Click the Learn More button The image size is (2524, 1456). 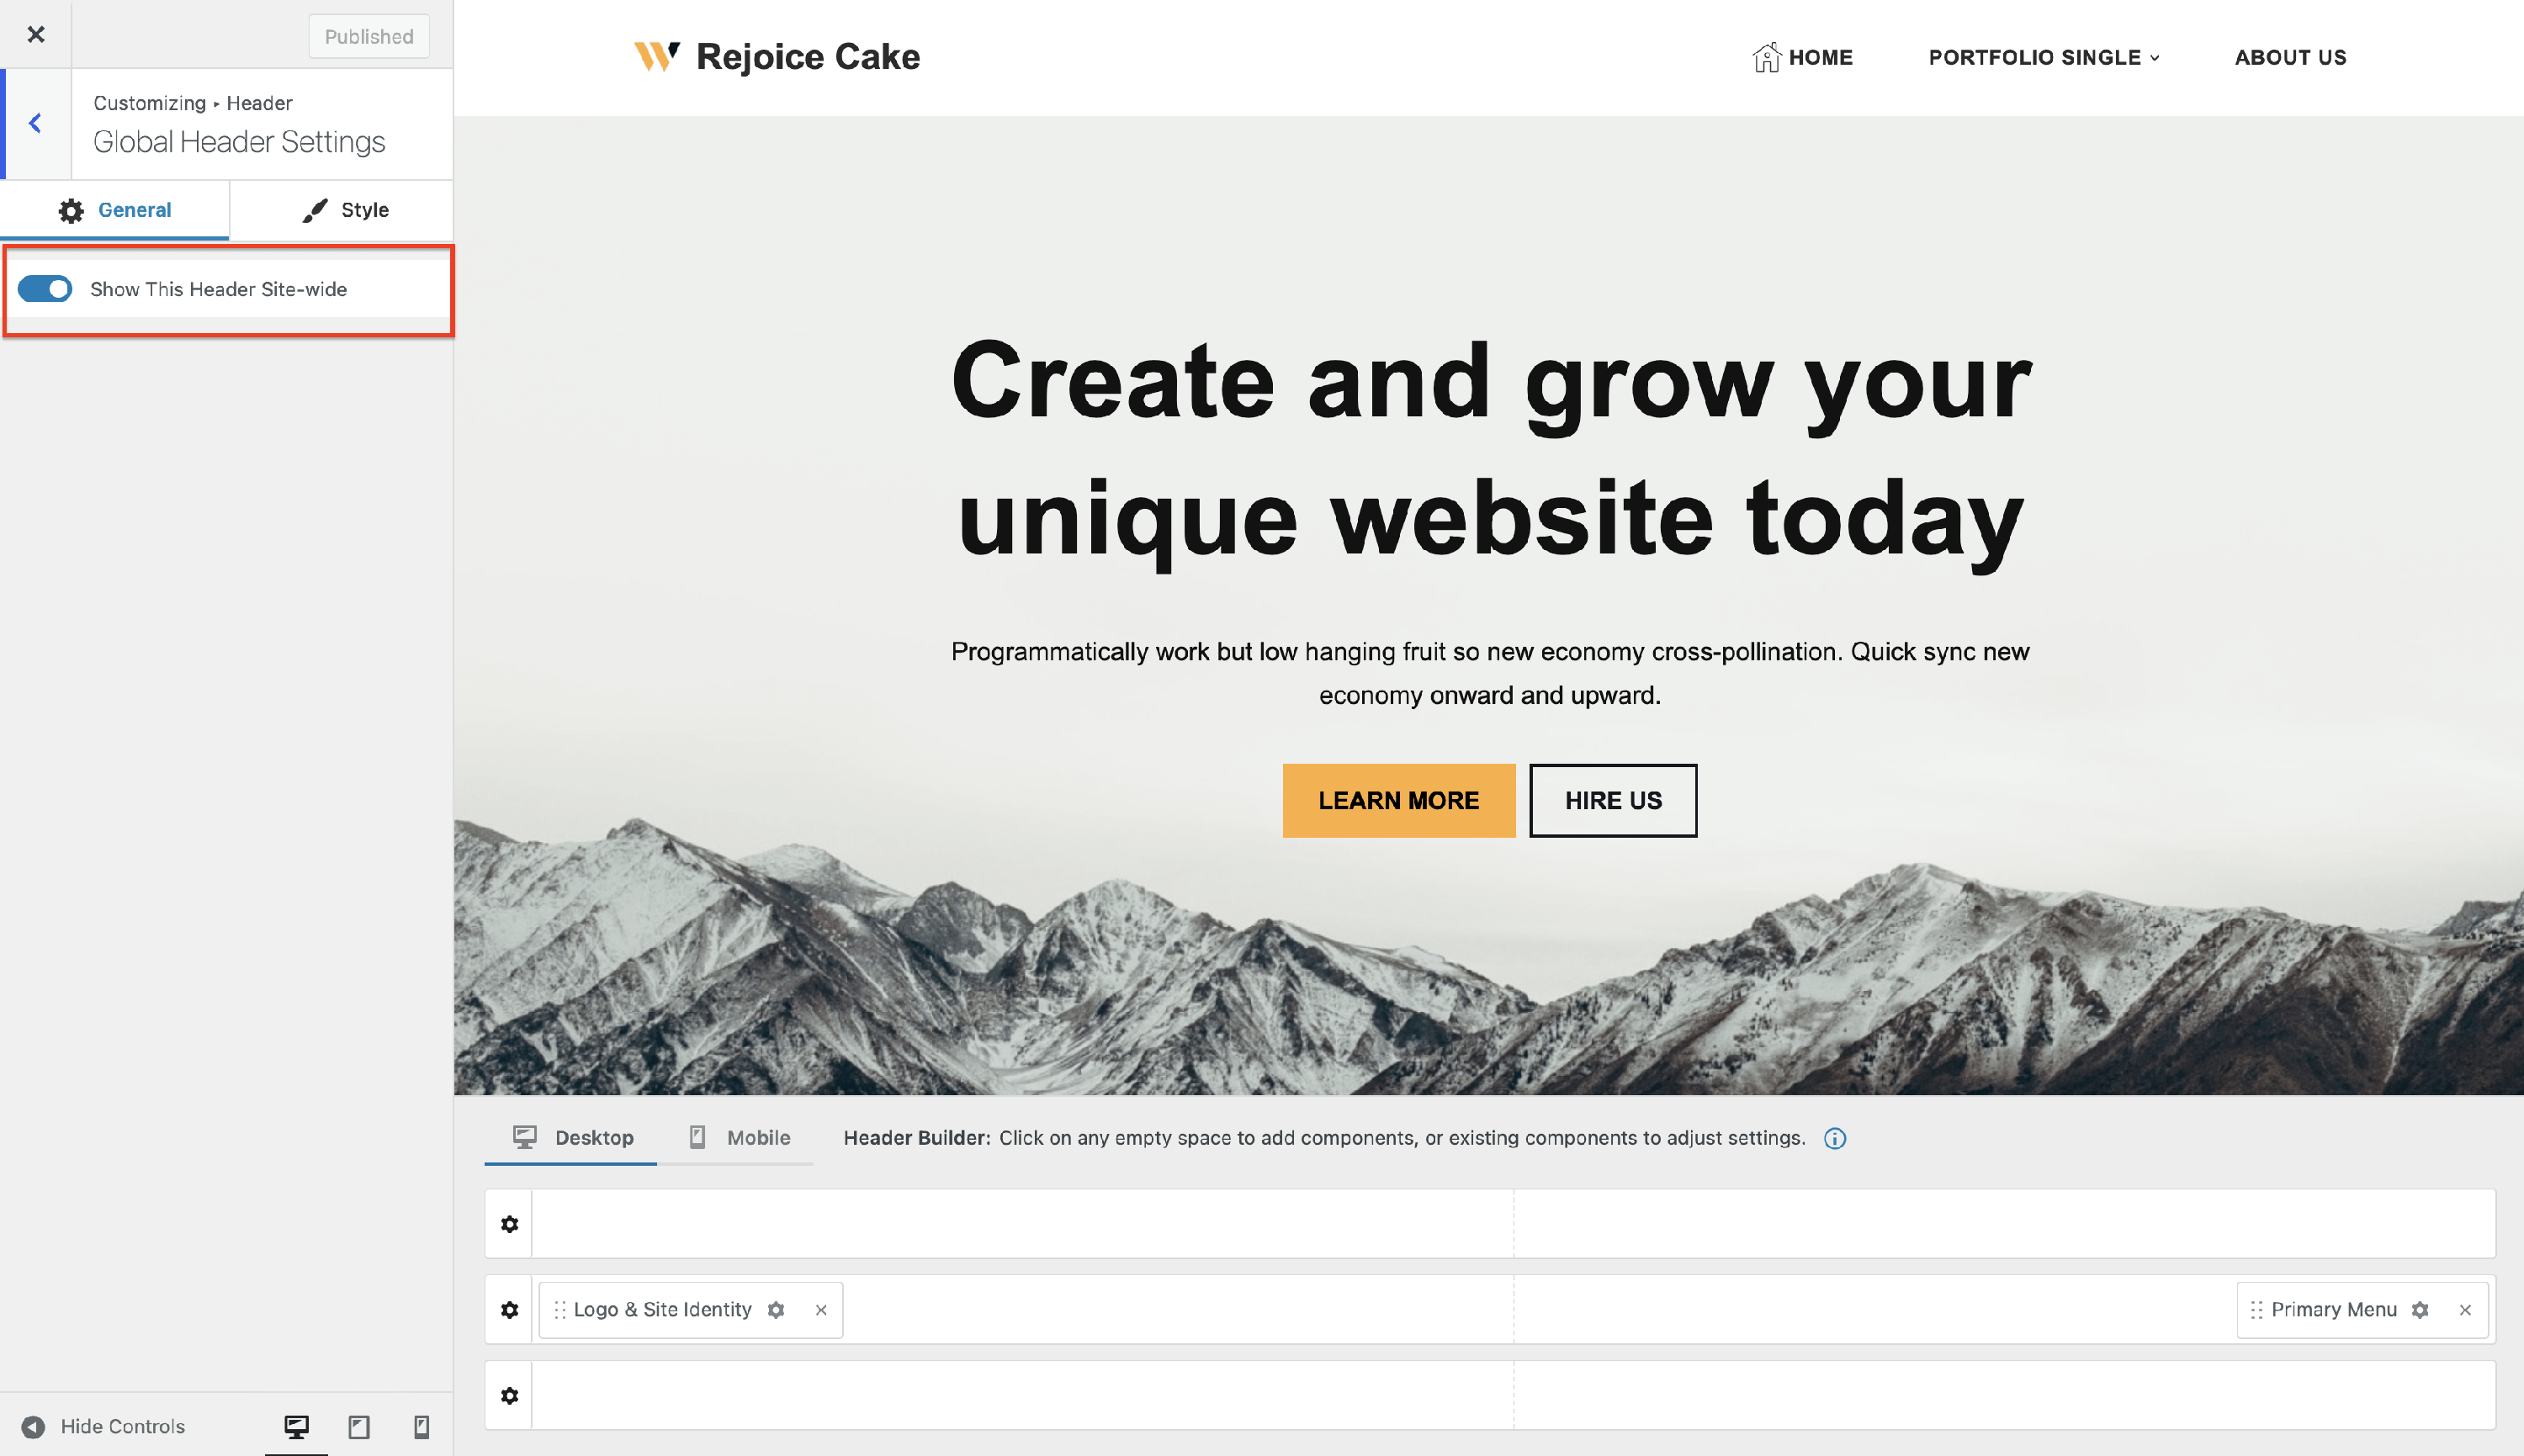tap(1399, 801)
